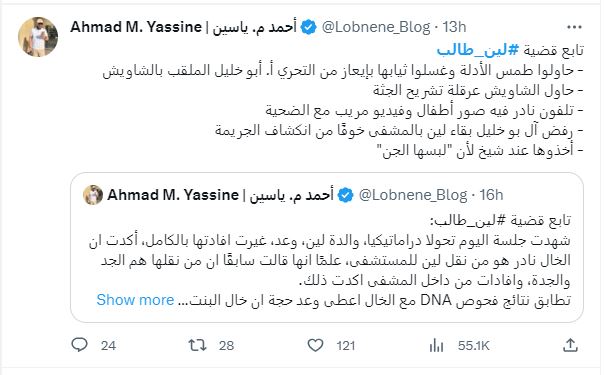Expand quoted tweet with Show more
605x375 pixels.
click(x=135, y=300)
